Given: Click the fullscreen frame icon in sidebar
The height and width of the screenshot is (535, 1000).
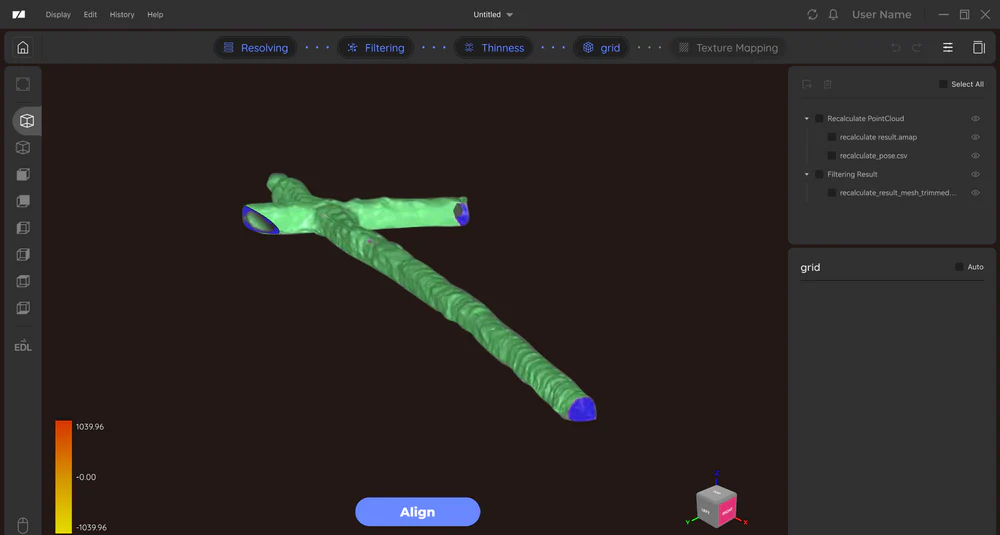Looking at the screenshot, I should [23, 85].
